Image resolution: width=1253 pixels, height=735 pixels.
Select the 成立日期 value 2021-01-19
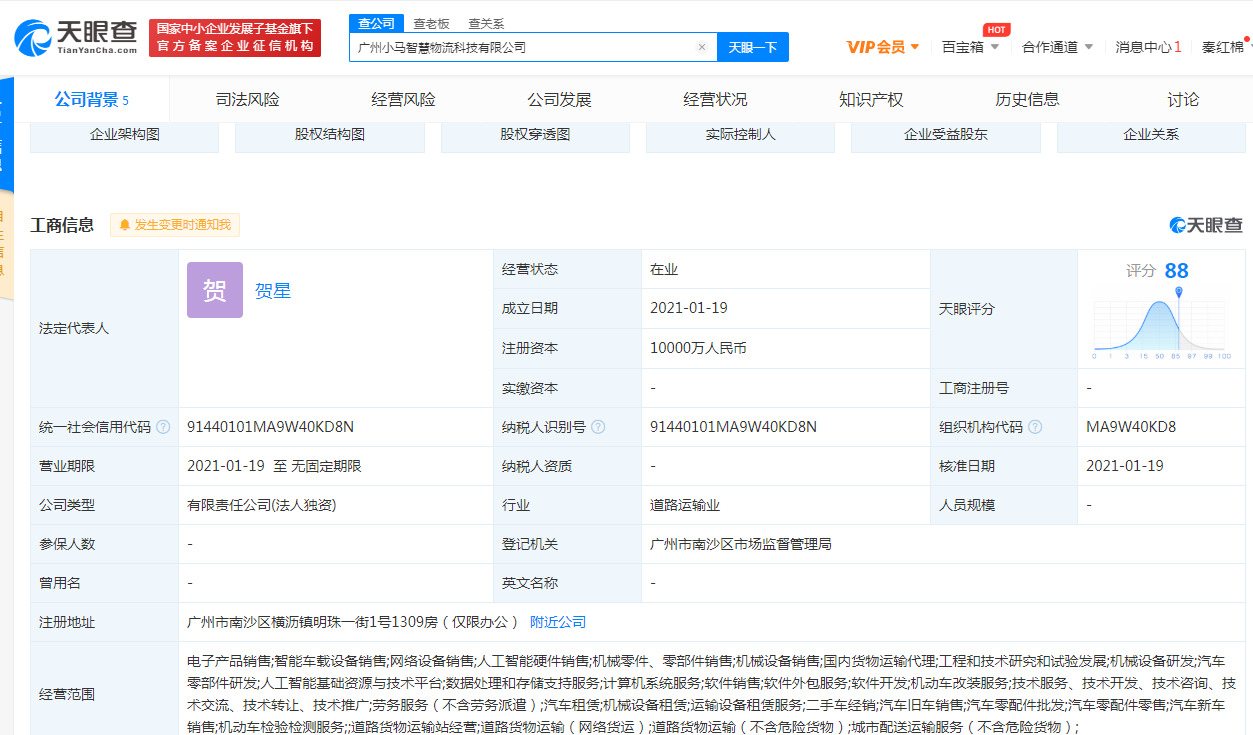point(689,308)
